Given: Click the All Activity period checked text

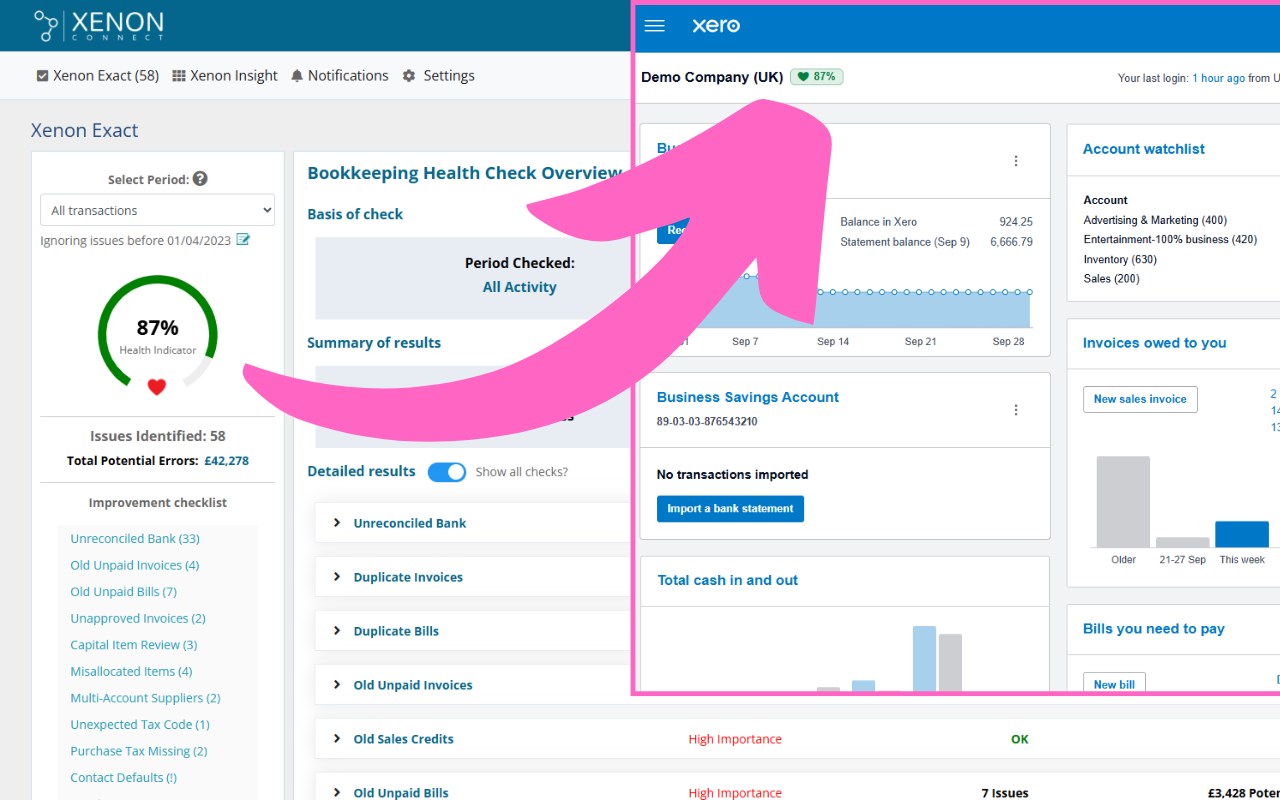Looking at the screenshot, I should click(x=519, y=287).
